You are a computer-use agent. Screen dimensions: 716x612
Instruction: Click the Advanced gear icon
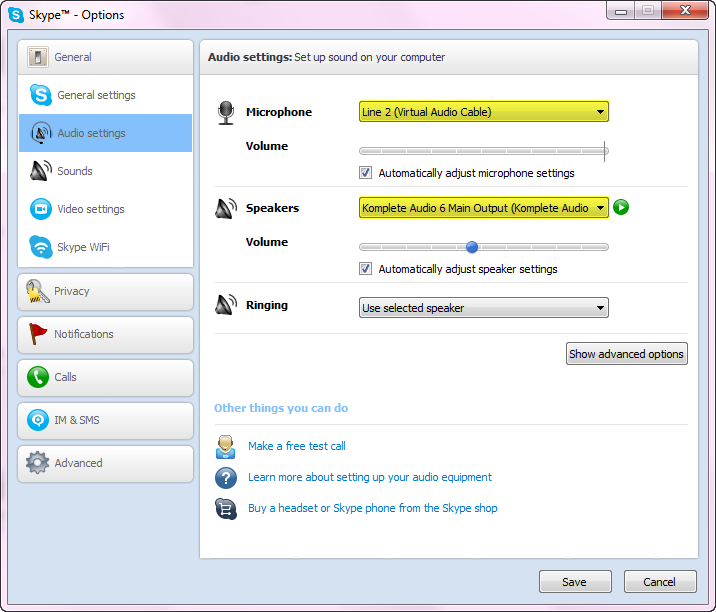tap(37, 463)
